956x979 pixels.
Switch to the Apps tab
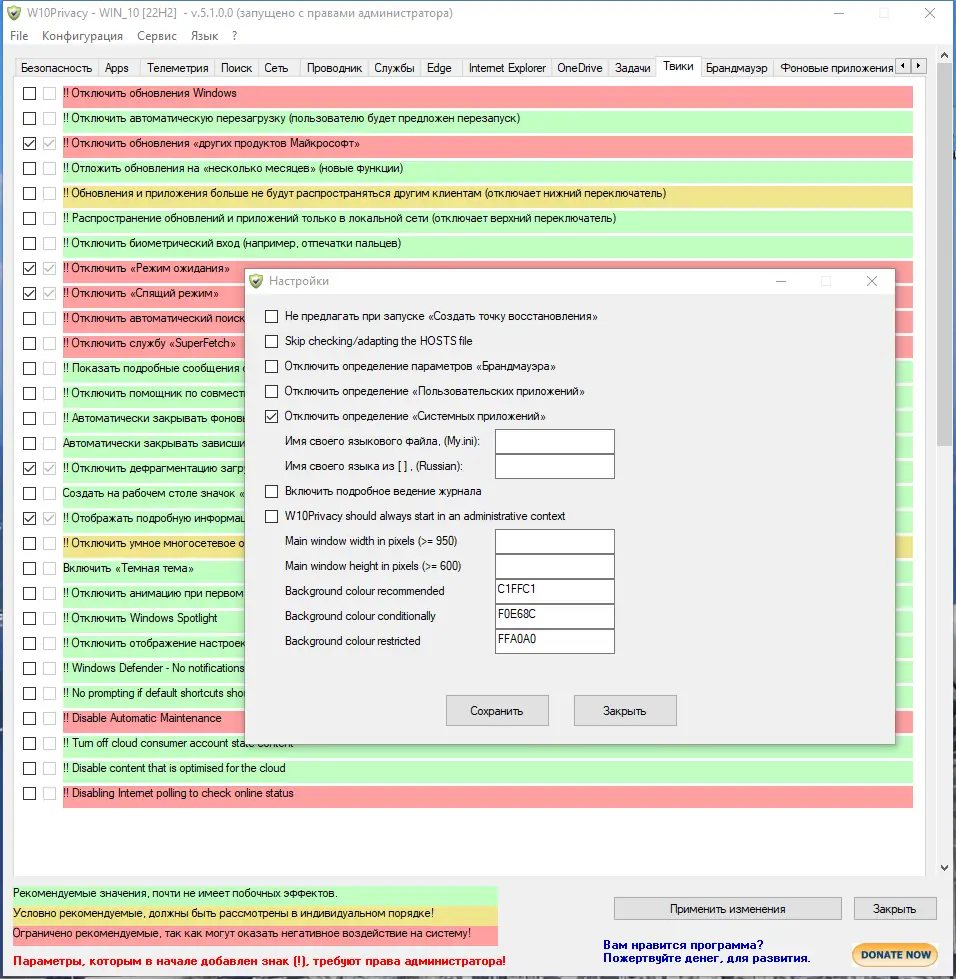117,68
